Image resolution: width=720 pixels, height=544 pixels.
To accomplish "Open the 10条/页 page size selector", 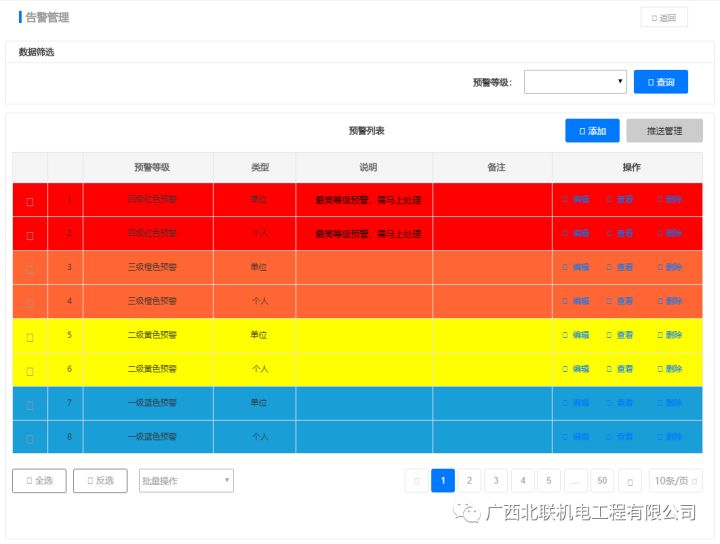I will (x=675, y=481).
